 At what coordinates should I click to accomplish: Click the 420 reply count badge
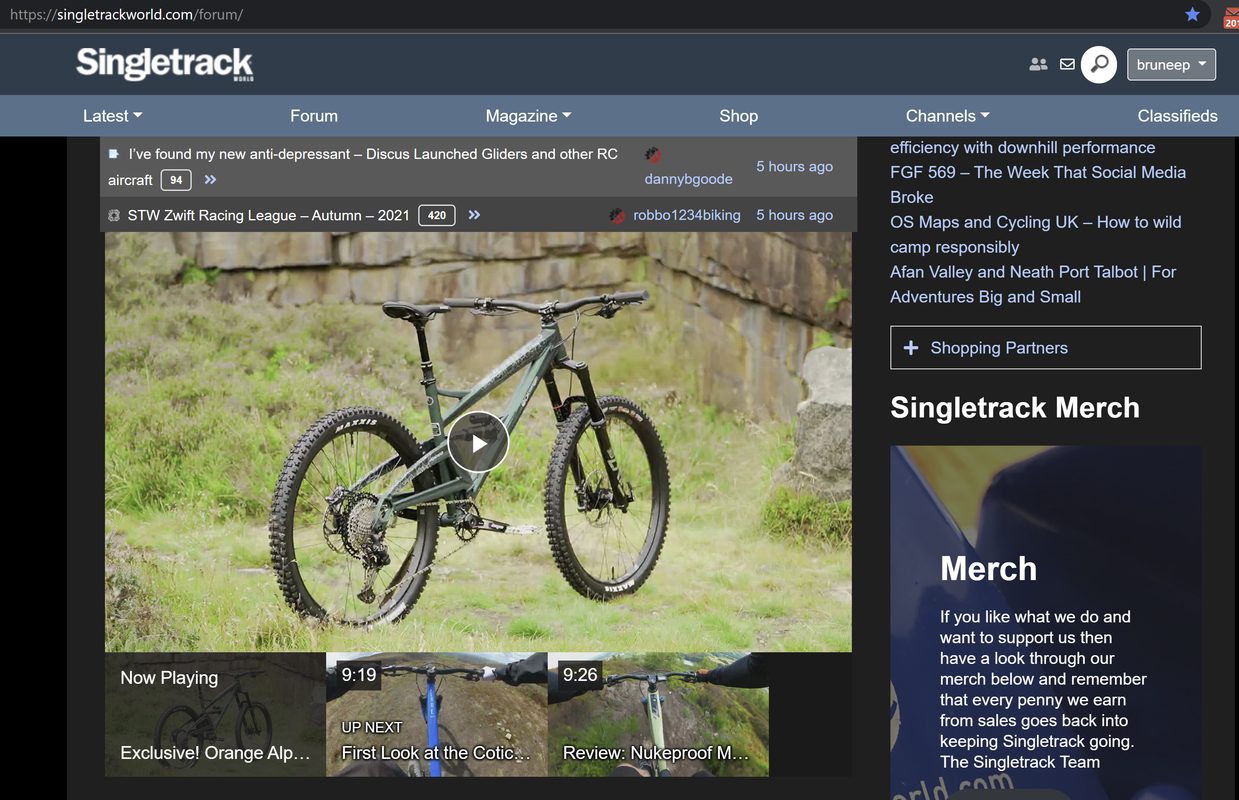point(437,215)
